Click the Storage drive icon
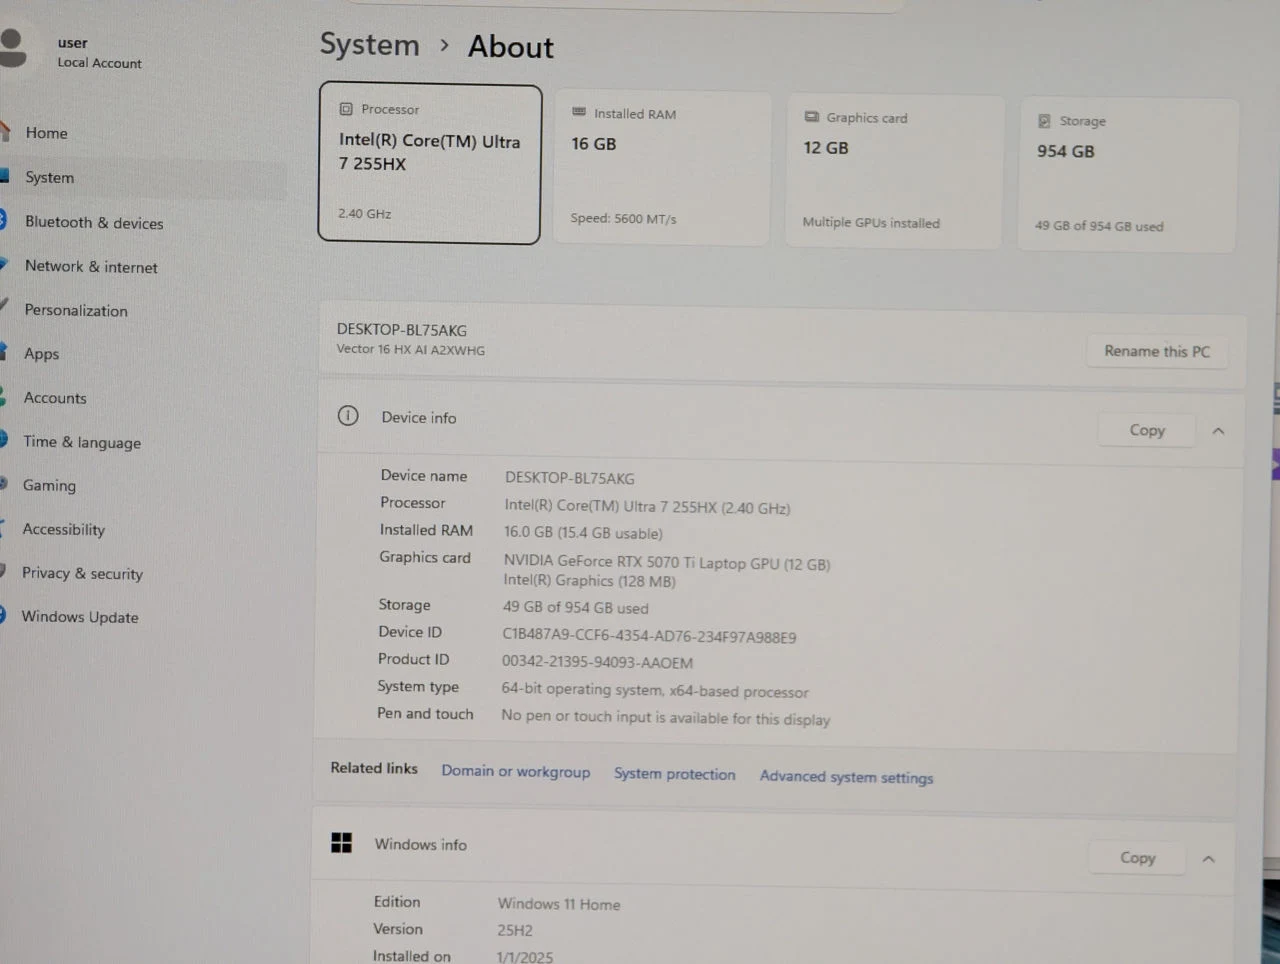 pos(1044,121)
